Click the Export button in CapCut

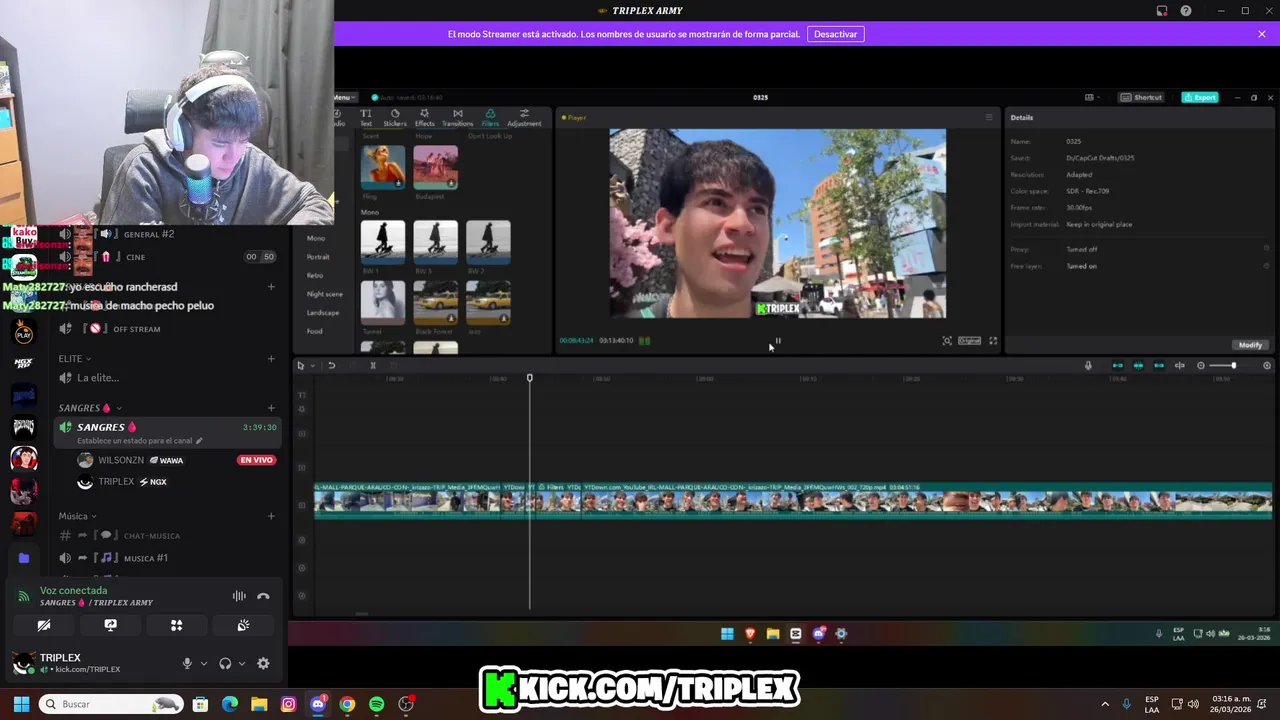tap(1200, 97)
